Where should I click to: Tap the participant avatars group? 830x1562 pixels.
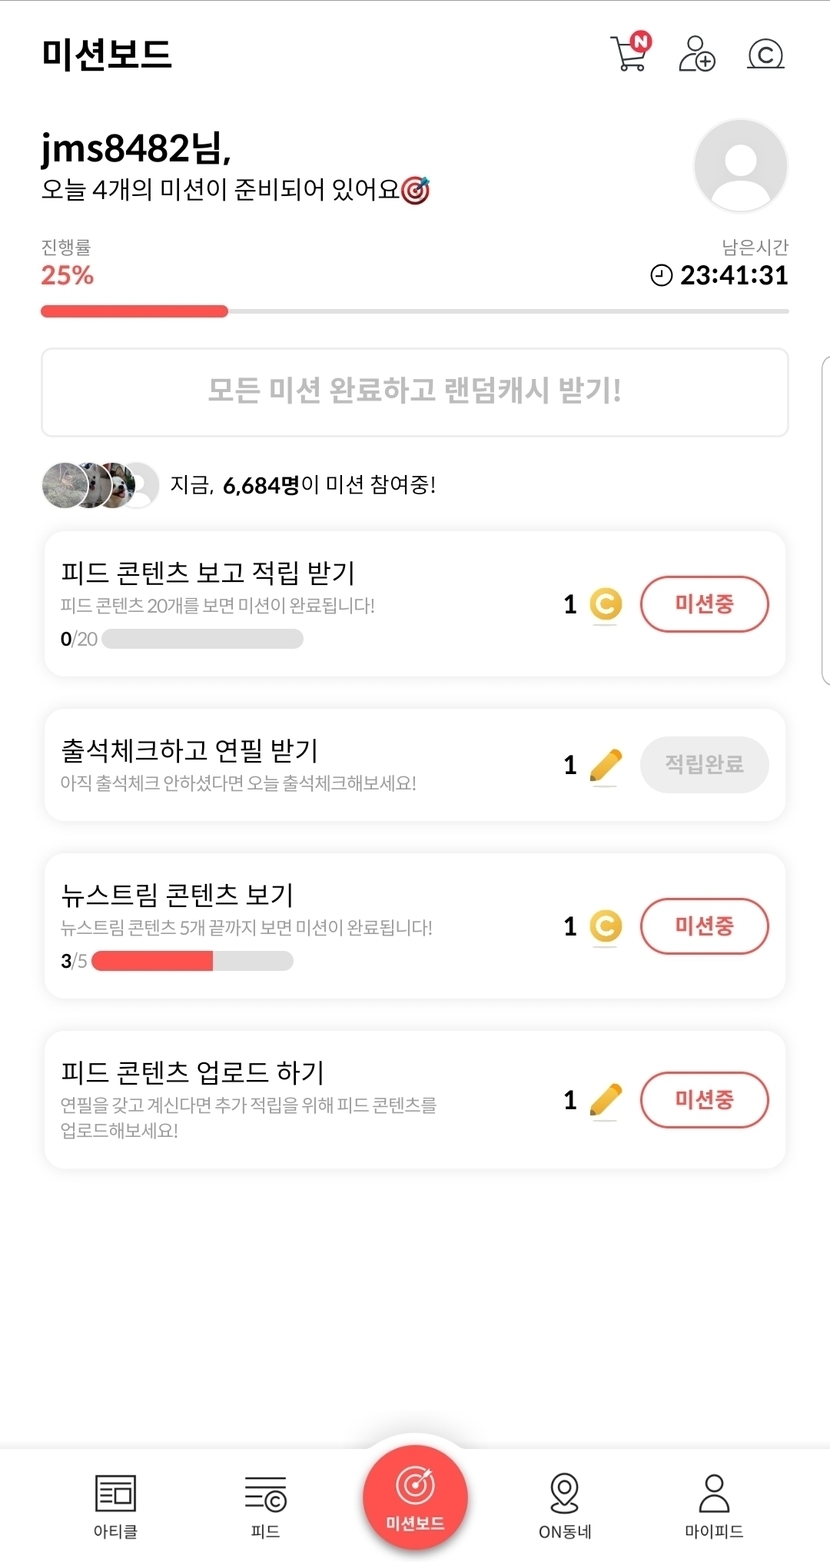point(100,486)
